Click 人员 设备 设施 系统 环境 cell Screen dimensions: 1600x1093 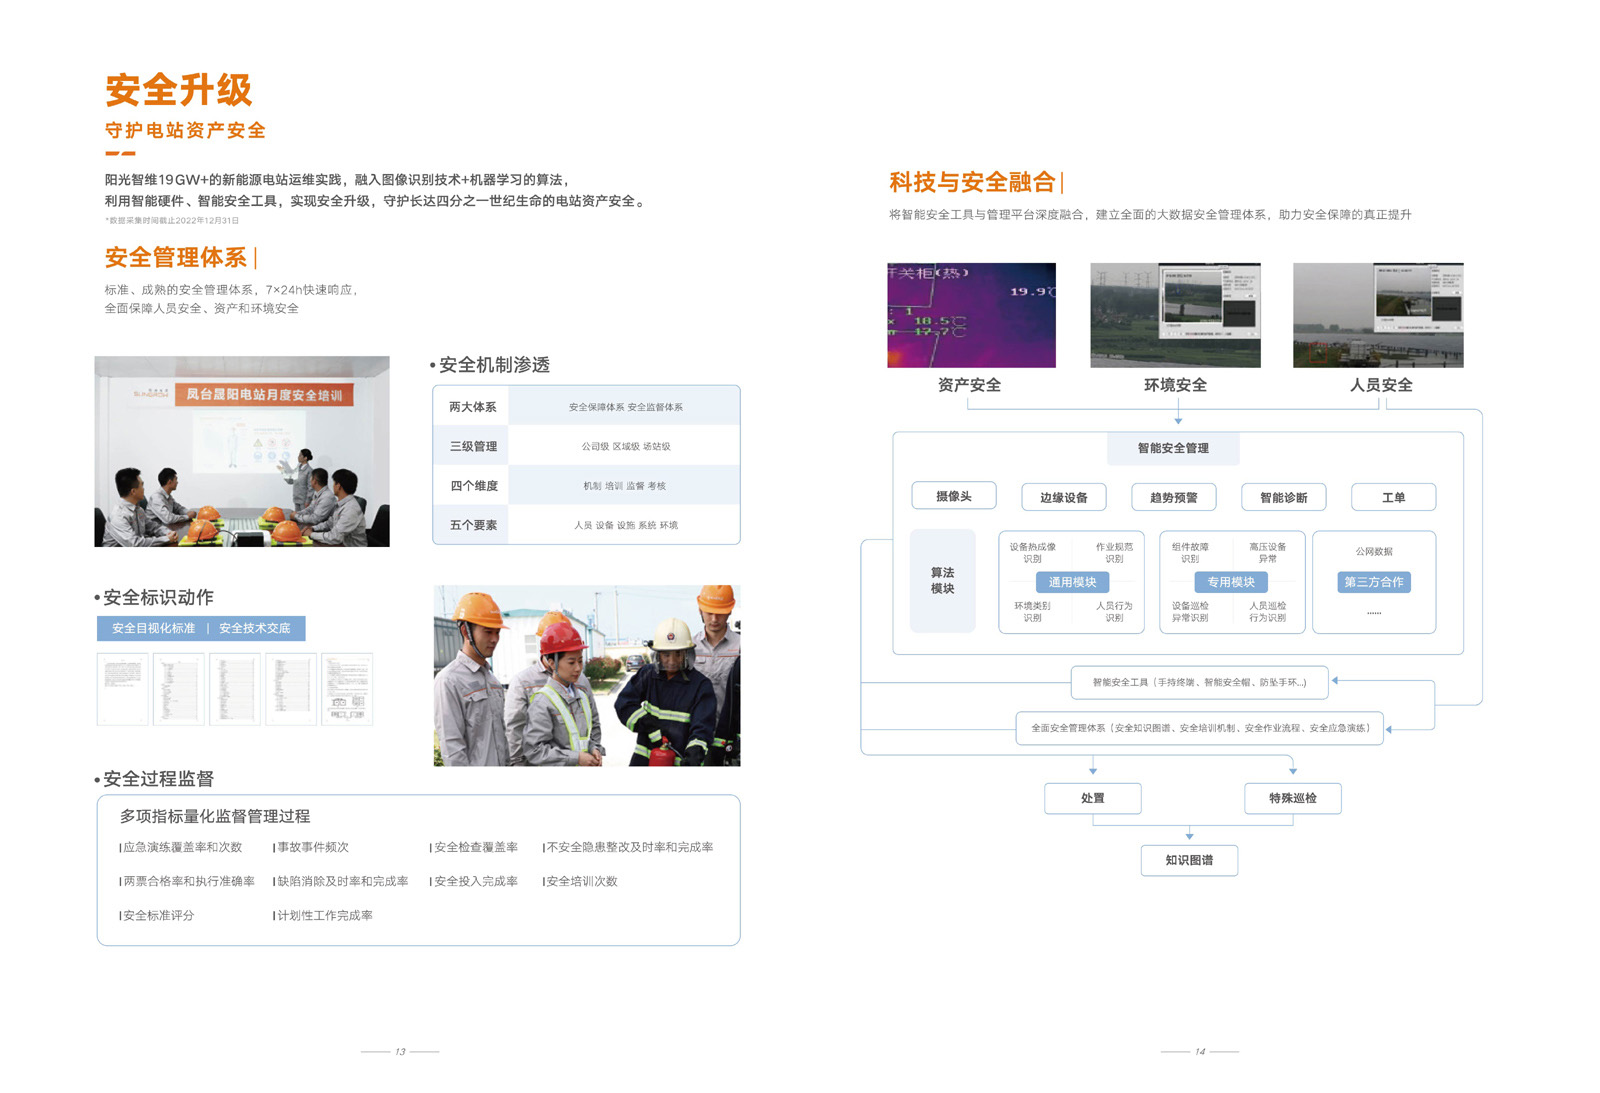[x=625, y=525]
